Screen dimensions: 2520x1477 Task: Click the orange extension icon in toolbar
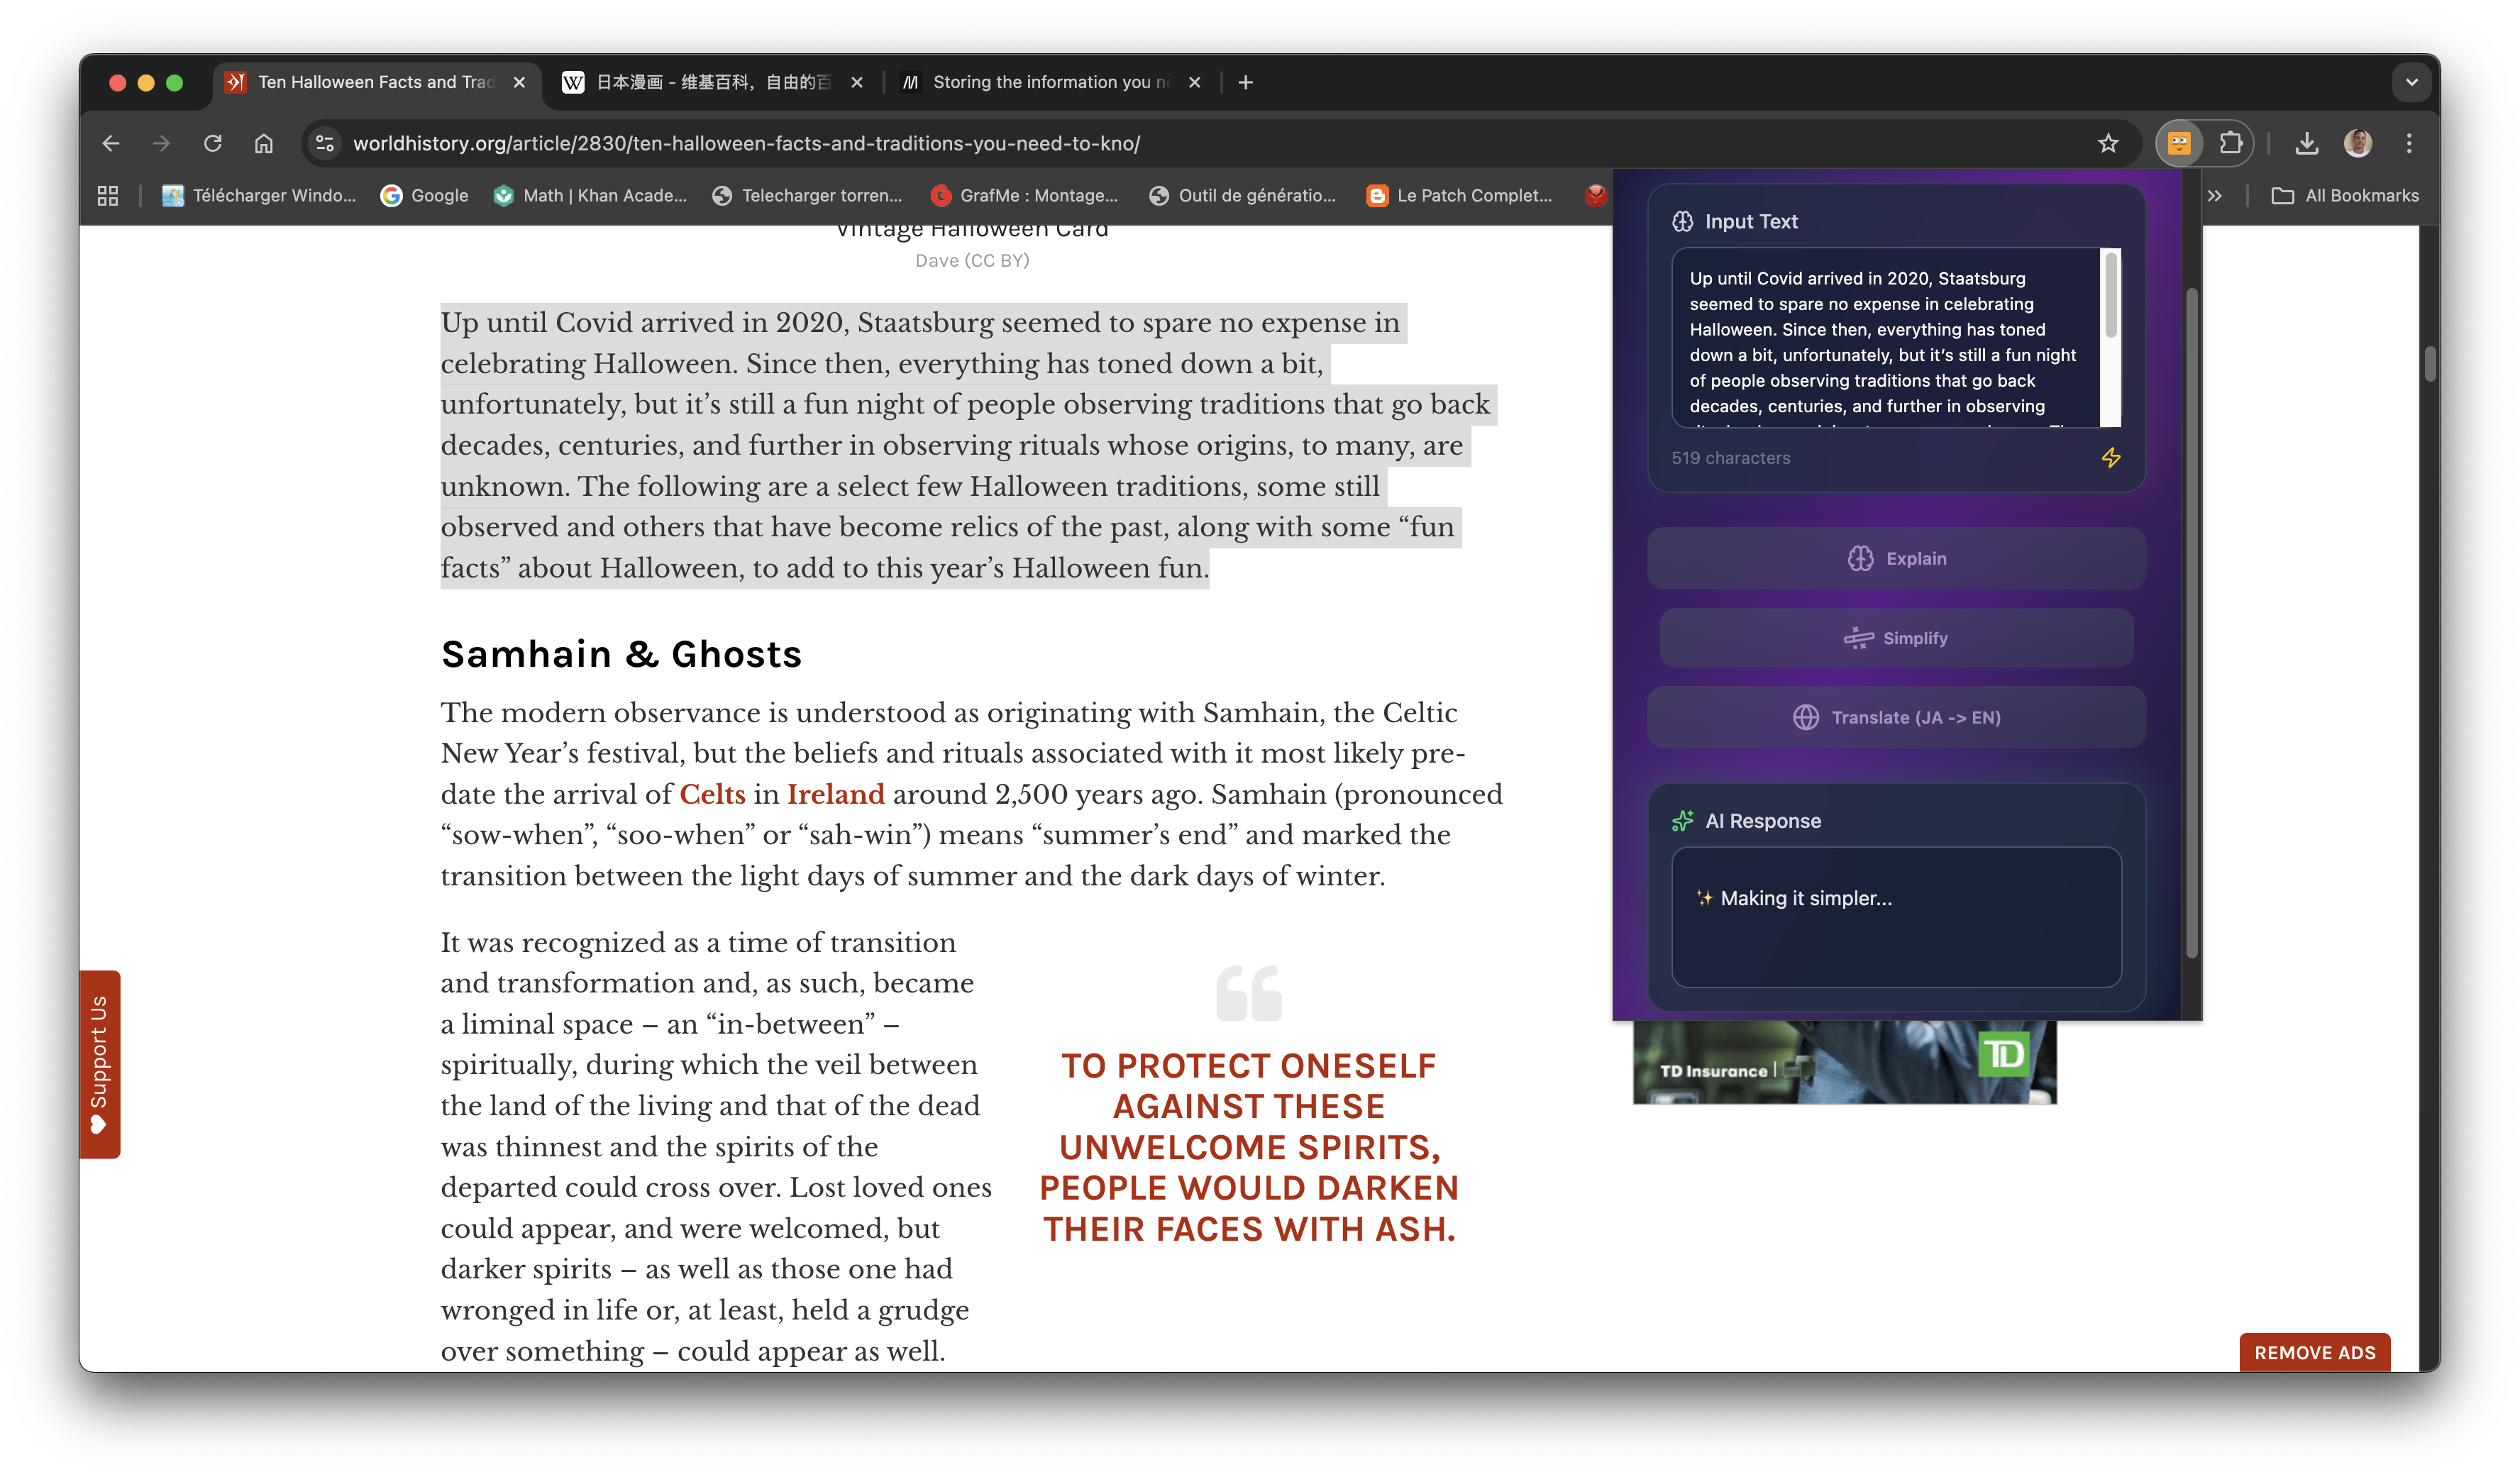coord(2179,143)
